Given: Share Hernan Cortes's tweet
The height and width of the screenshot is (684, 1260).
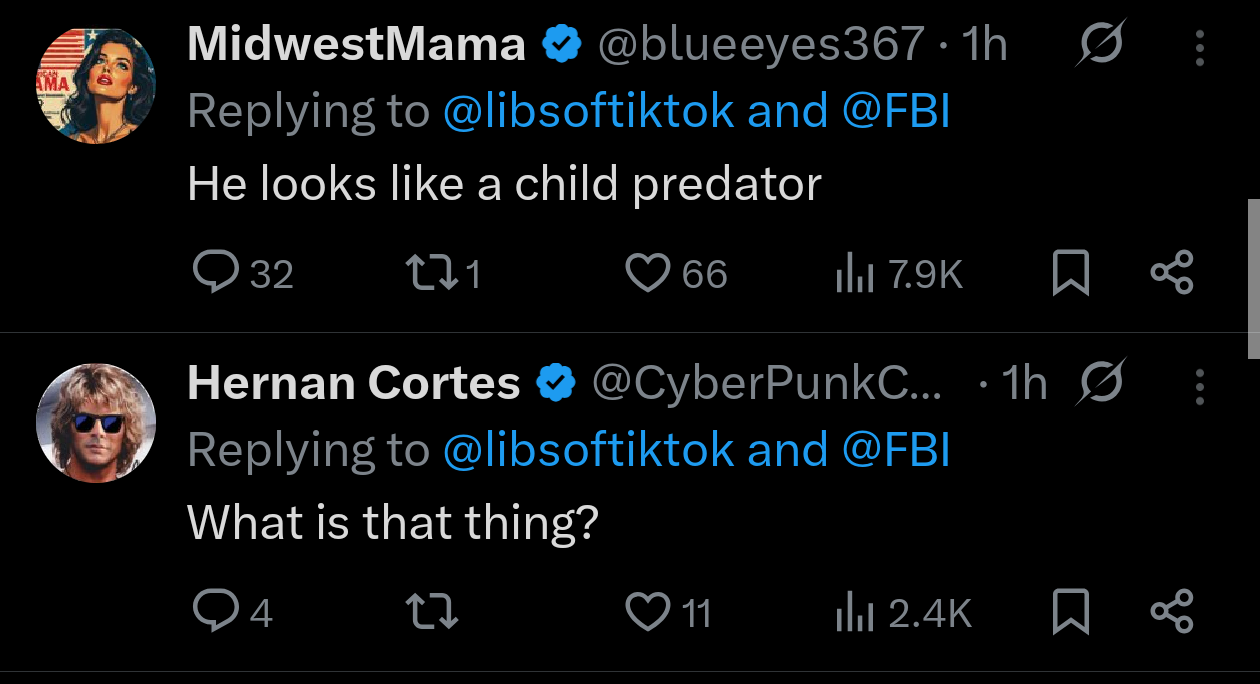Looking at the screenshot, I should [x=1172, y=611].
